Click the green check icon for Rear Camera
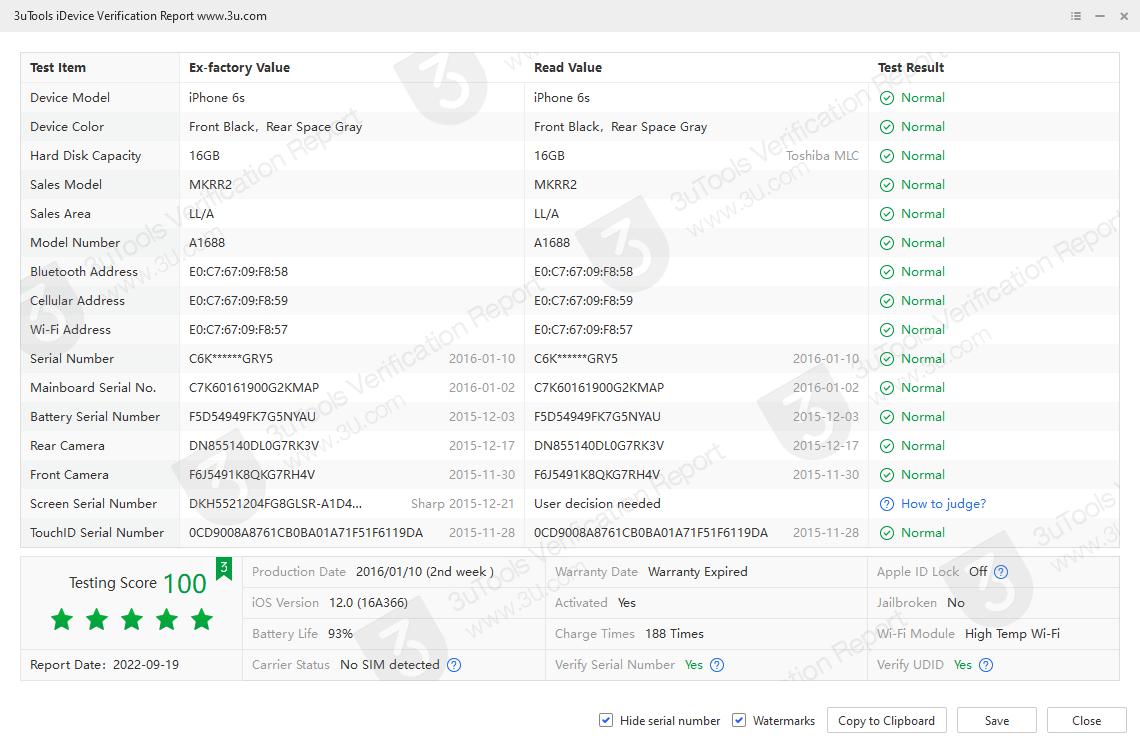The width and height of the screenshot is (1140, 749). tap(886, 446)
